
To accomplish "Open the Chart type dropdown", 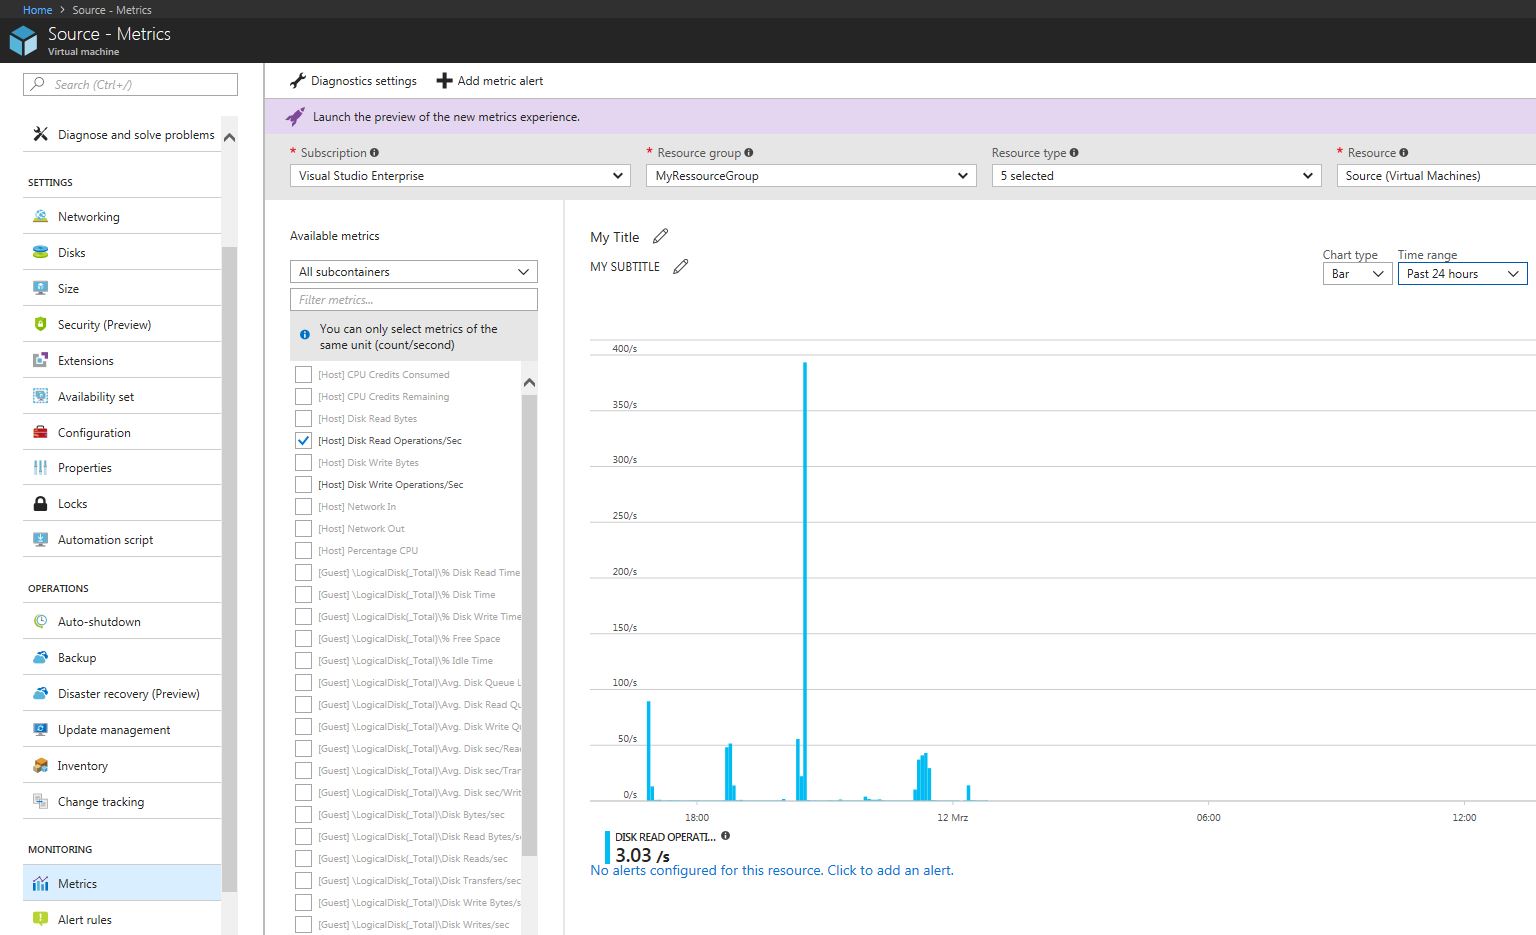I will point(1357,273).
